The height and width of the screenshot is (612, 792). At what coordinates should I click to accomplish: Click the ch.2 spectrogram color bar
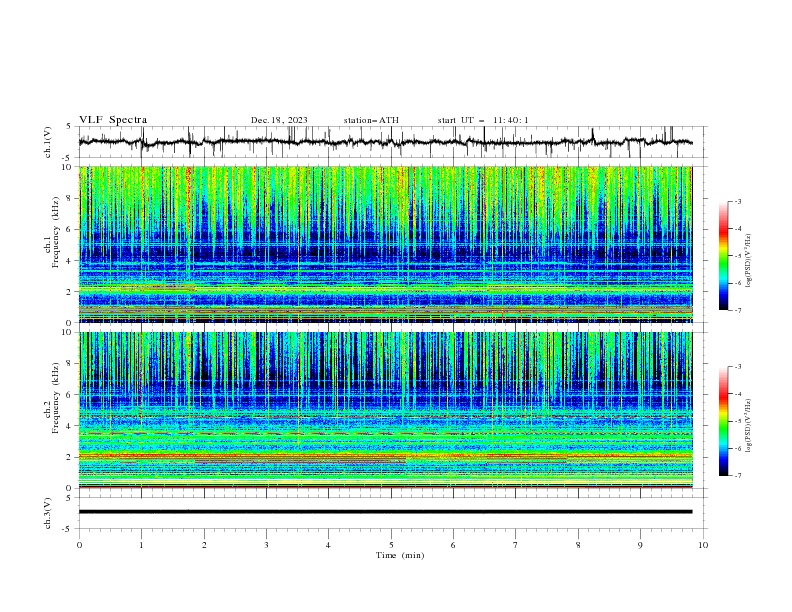coord(724,421)
